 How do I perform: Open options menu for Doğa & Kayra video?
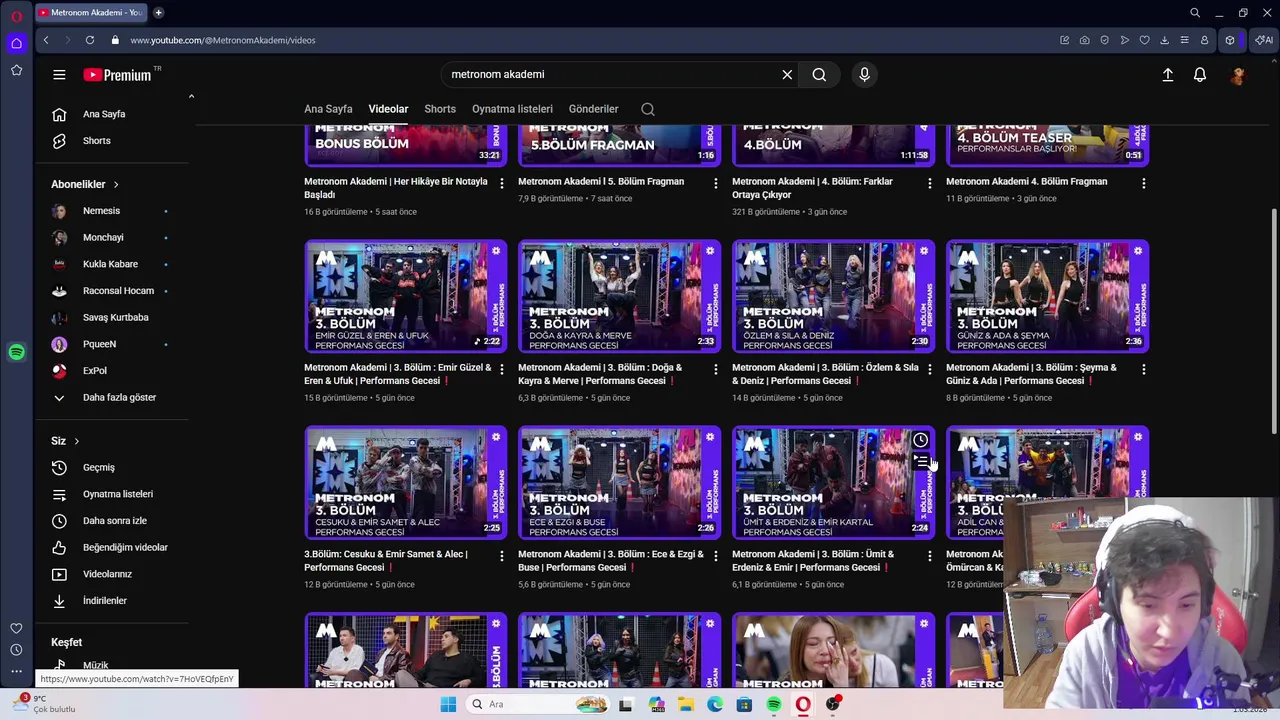(715, 369)
